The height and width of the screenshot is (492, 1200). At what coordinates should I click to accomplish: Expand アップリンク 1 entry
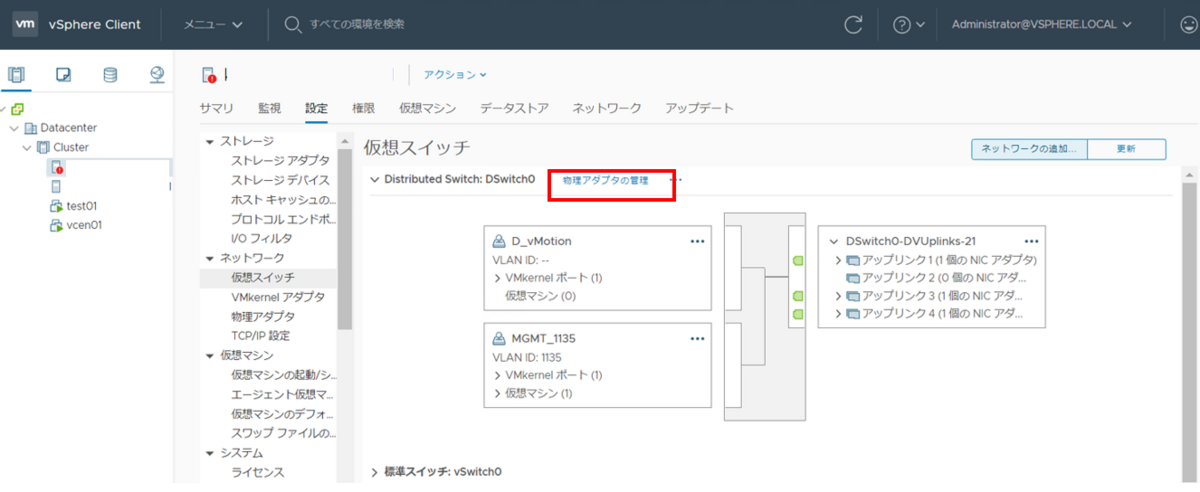(x=838, y=260)
